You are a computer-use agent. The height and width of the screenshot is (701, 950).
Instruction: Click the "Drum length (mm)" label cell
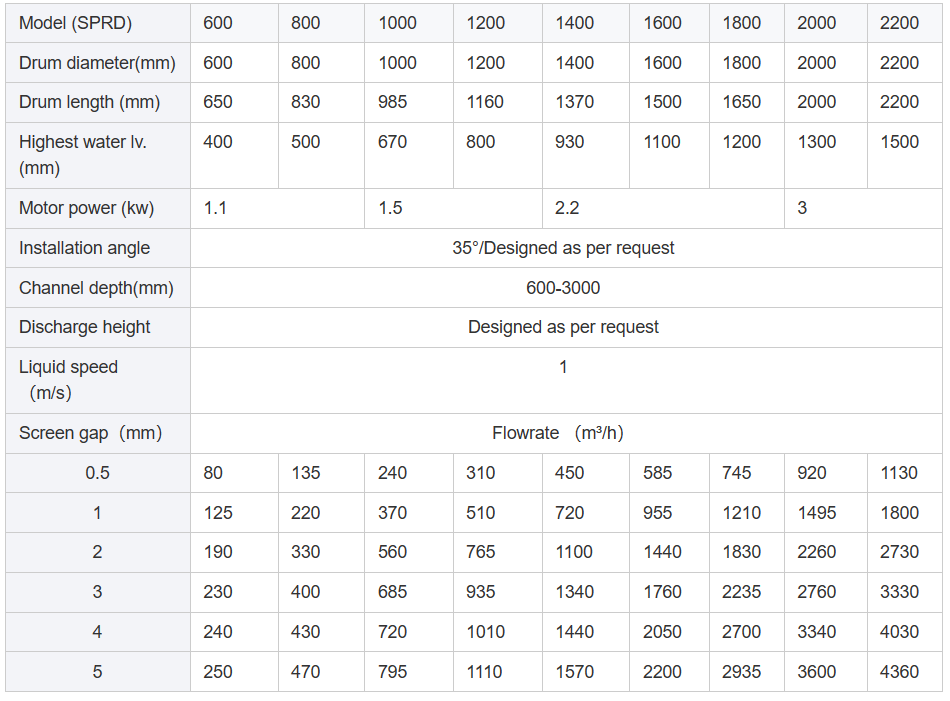[89, 102]
